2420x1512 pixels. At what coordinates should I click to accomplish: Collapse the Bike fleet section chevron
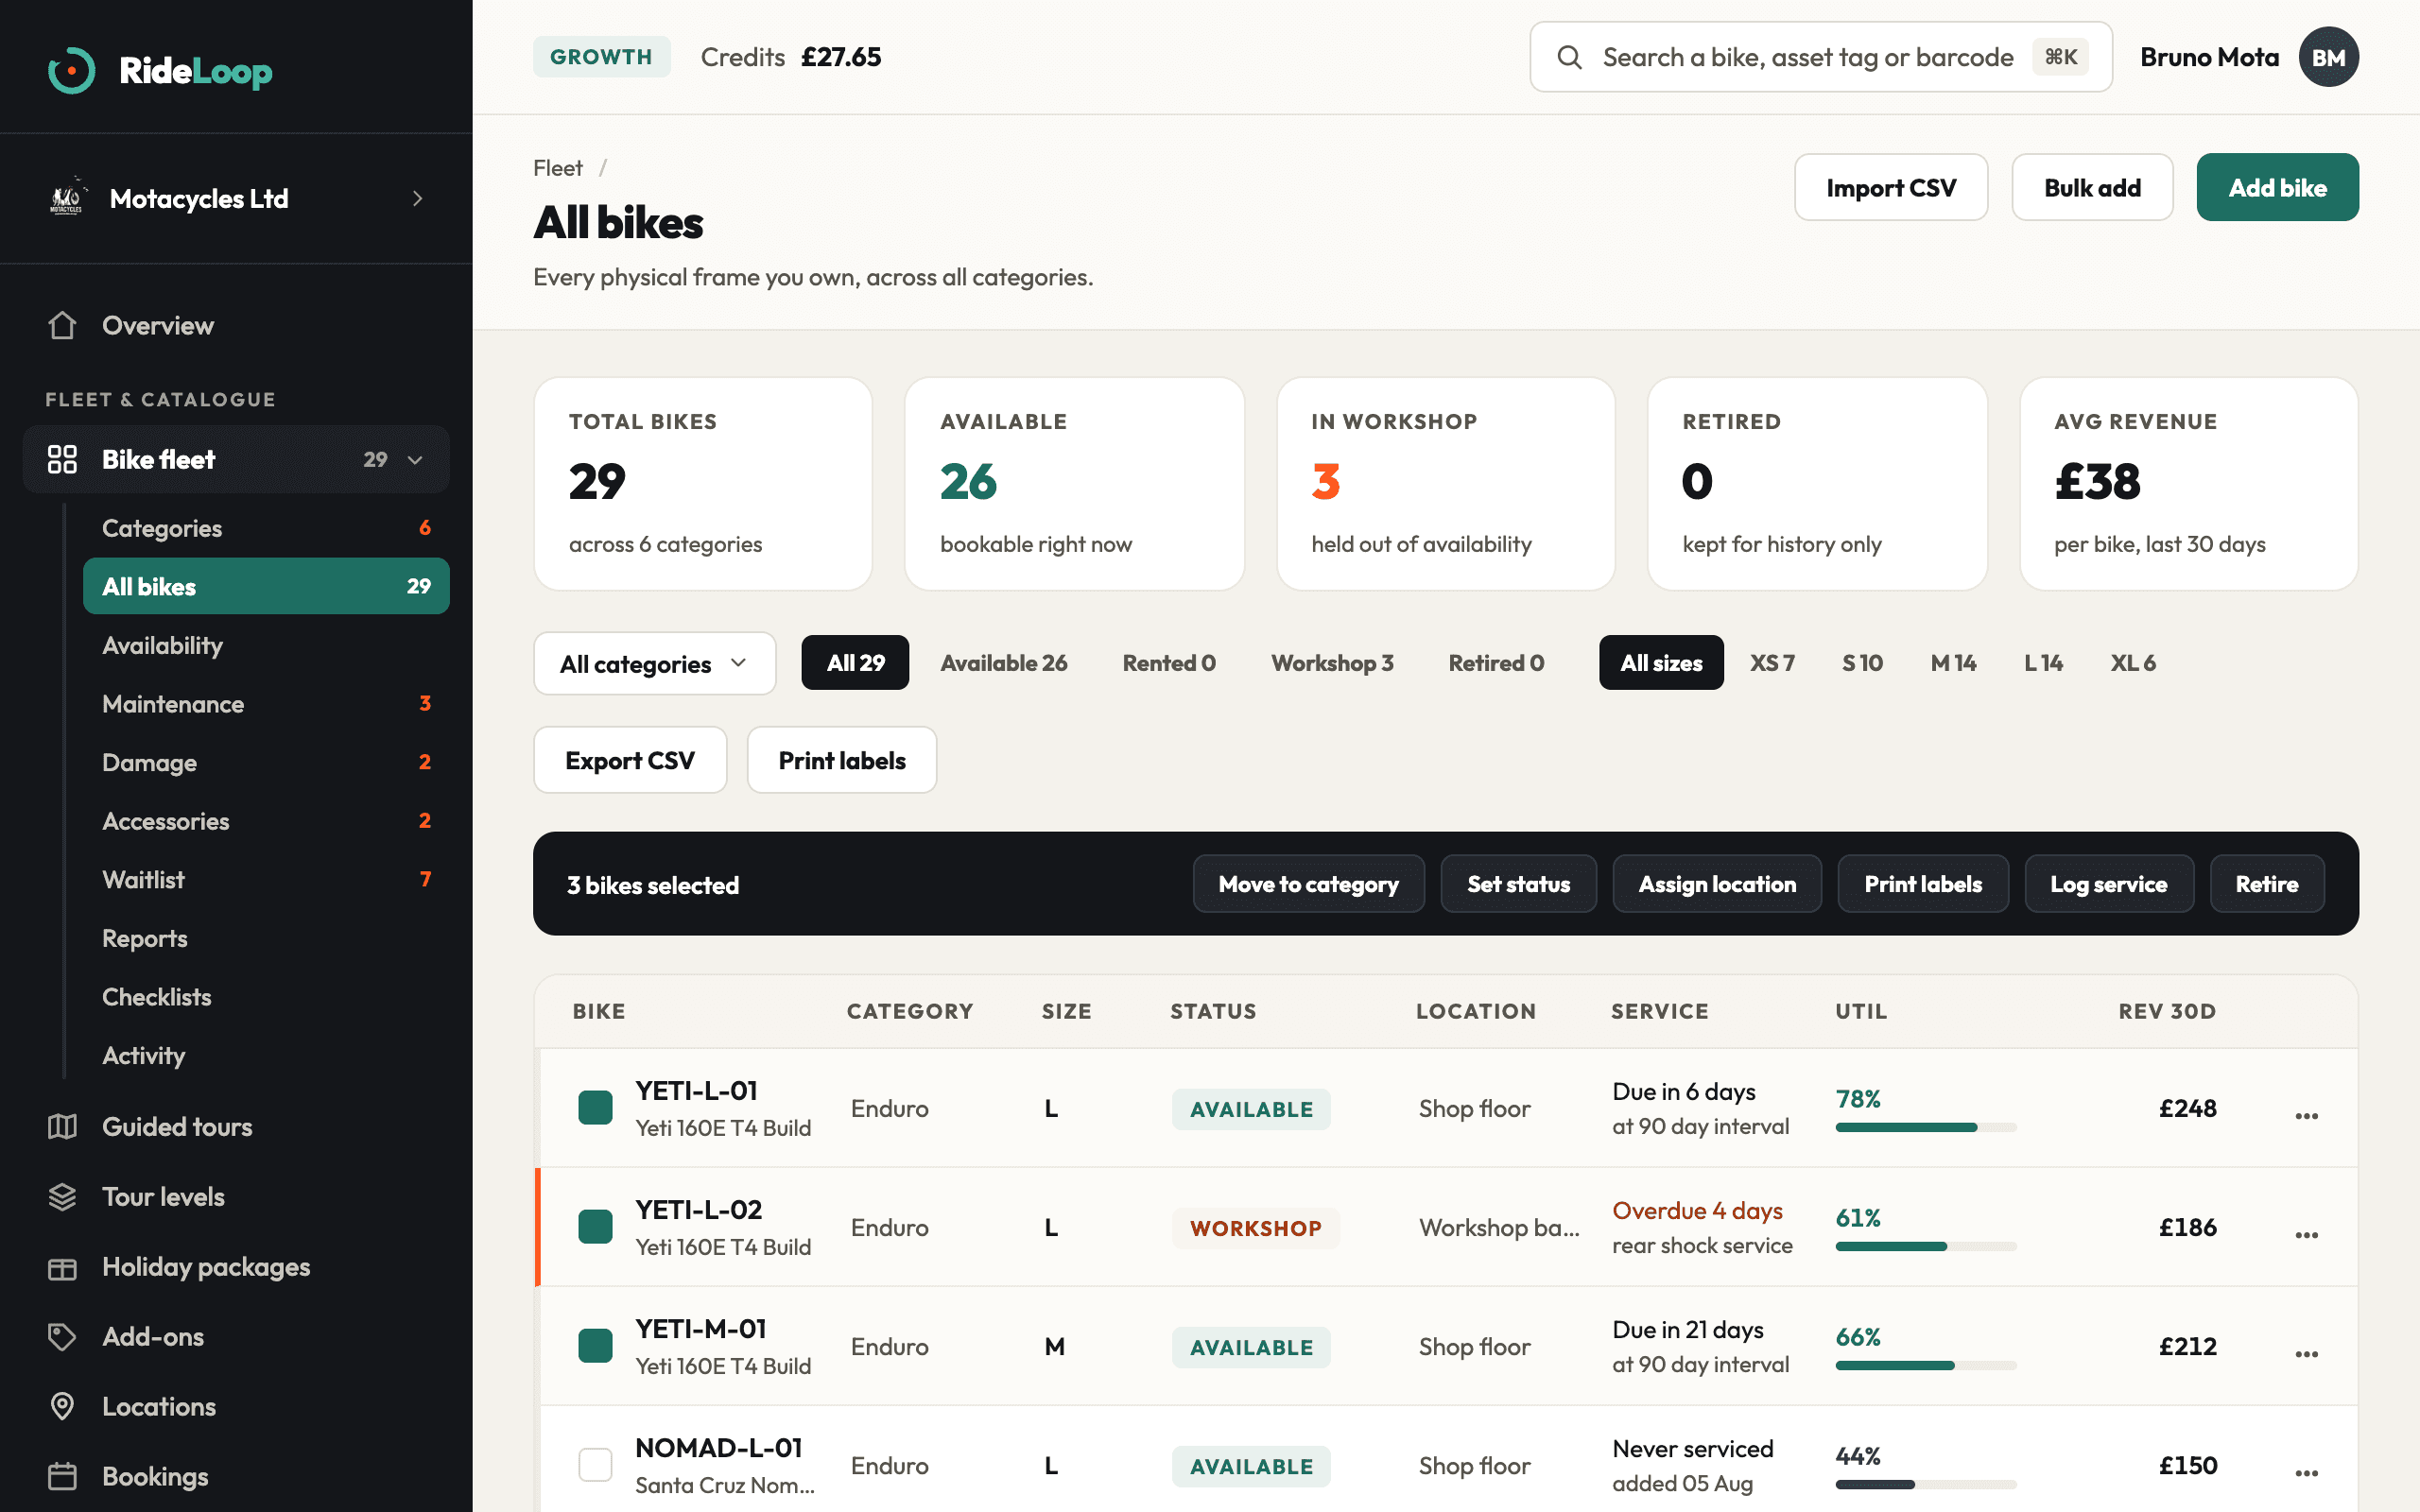click(415, 460)
